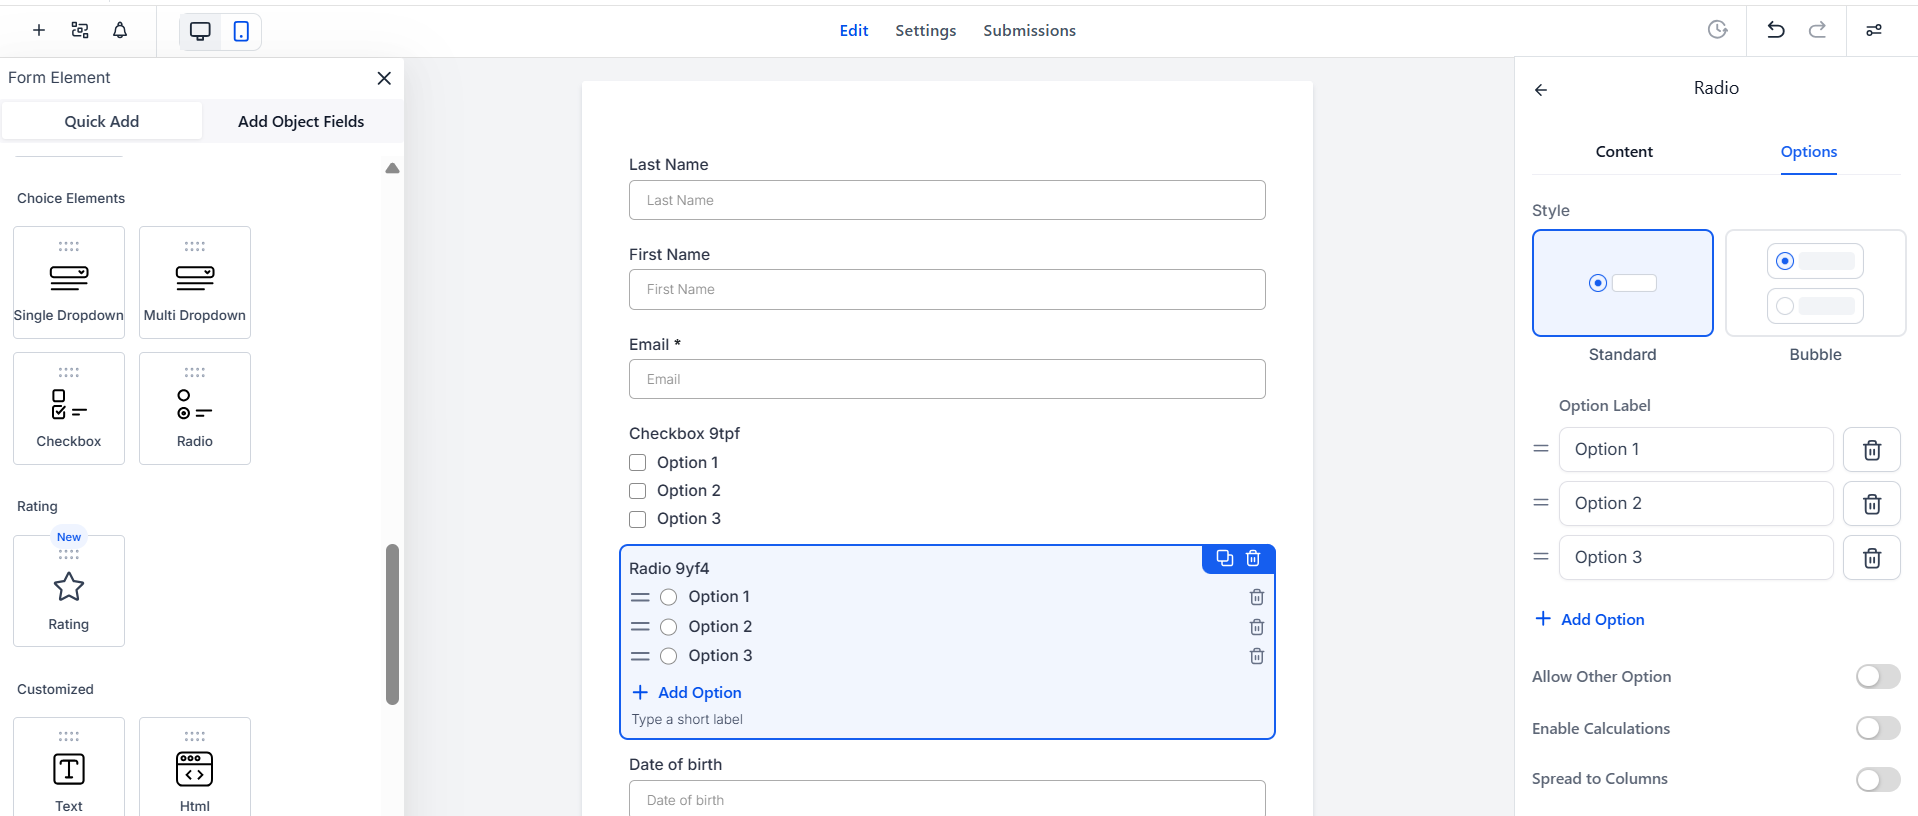Close the Form Element panel
1918x816 pixels.
(384, 78)
